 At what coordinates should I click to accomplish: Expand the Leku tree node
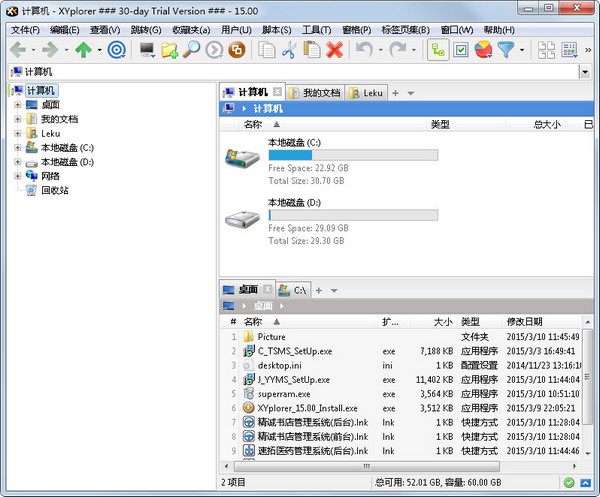point(18,134)
